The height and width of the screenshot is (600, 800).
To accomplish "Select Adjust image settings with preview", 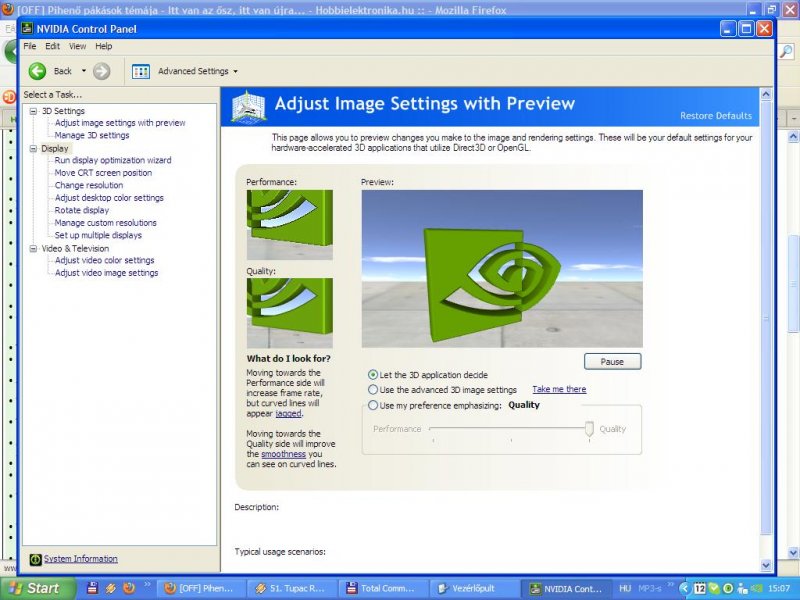I will (120, 123).
